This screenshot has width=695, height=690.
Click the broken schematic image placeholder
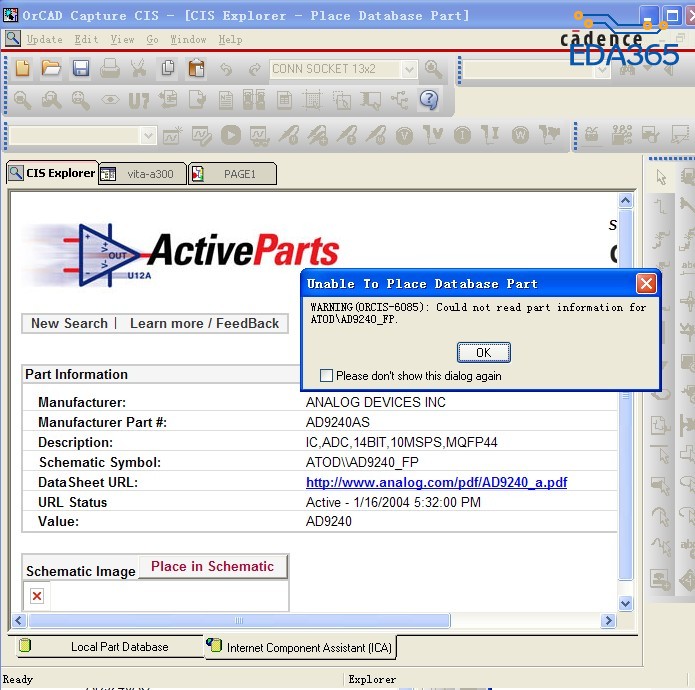point(37,596)
